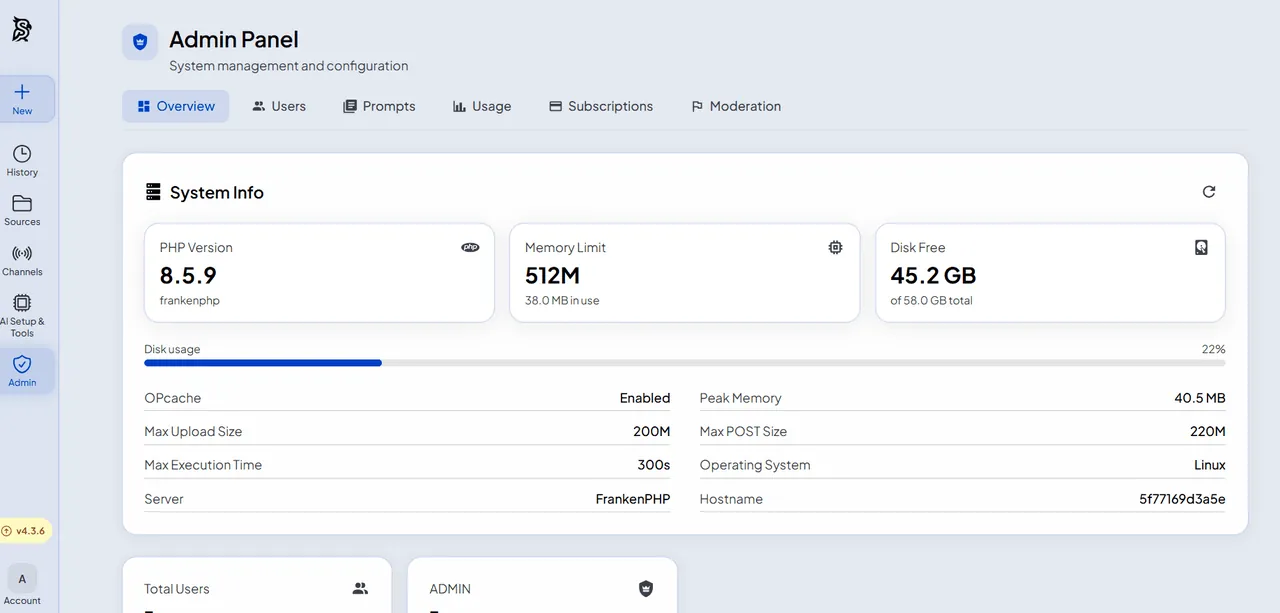Viewport: 1280px width, 613px height.
Task: Click the hostname value 5f77169d3a5e
Action: click(1182, 499)
